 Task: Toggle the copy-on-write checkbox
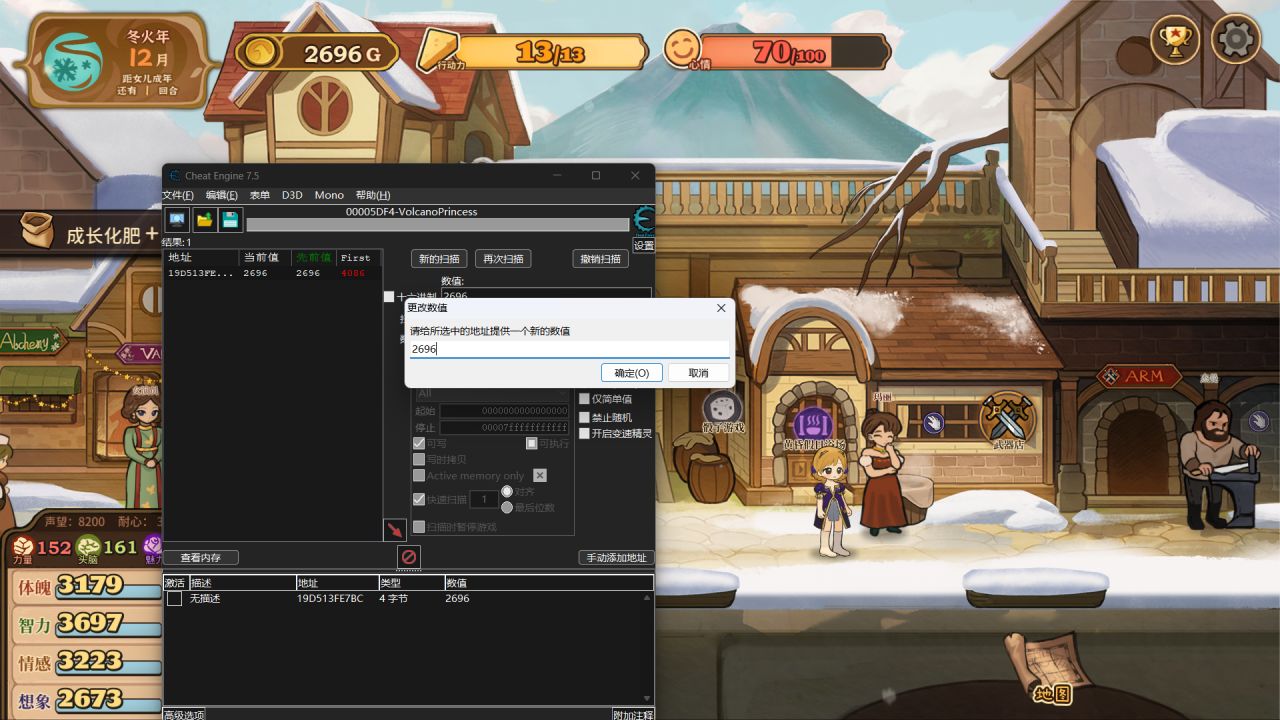coord(419,459)
